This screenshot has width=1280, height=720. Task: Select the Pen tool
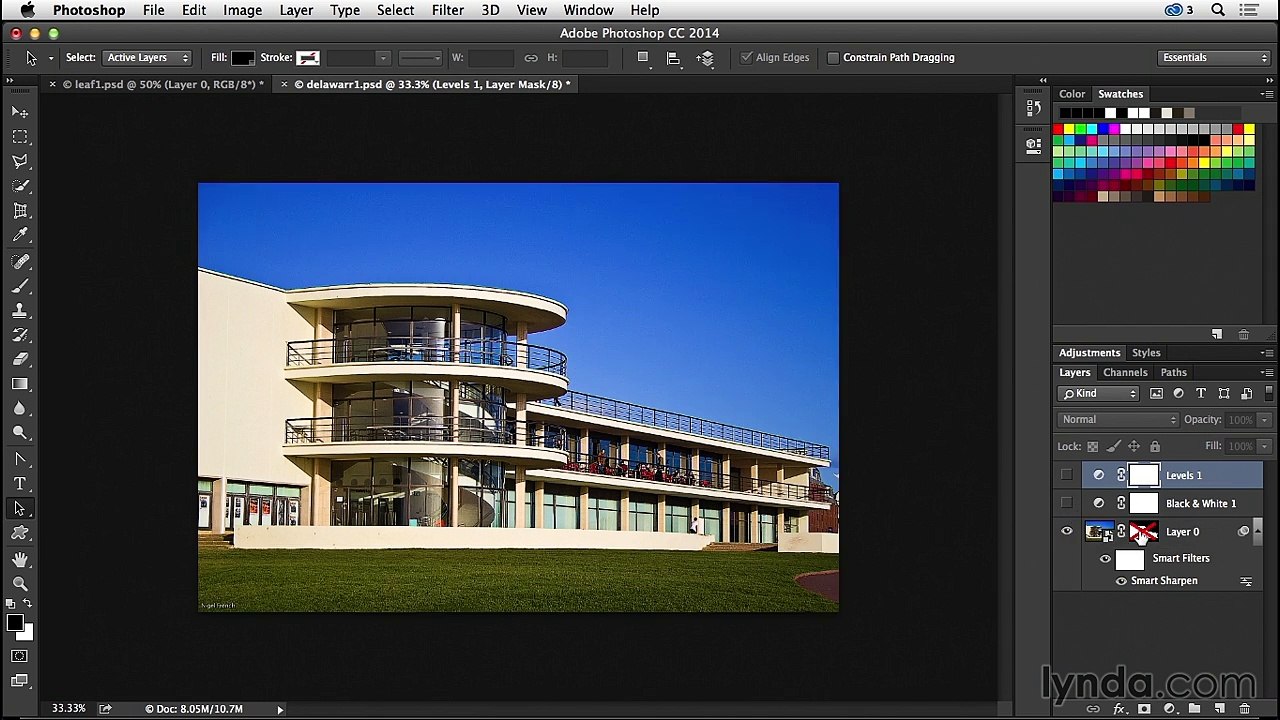click(x=20, y=459)
